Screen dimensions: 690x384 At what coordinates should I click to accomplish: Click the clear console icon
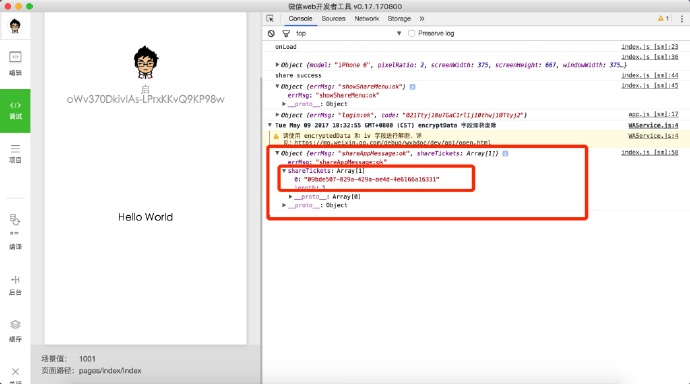click(x=271, y=33)
